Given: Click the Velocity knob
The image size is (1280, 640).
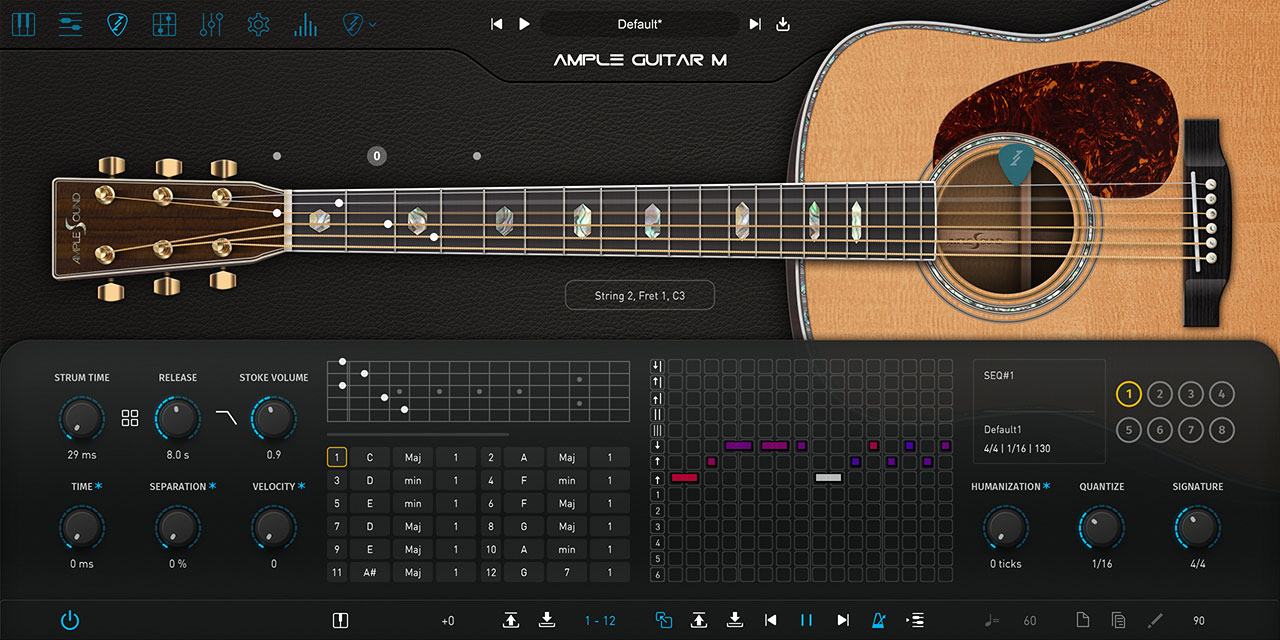Looking at the screenshot, I should (x=273, y=527).
